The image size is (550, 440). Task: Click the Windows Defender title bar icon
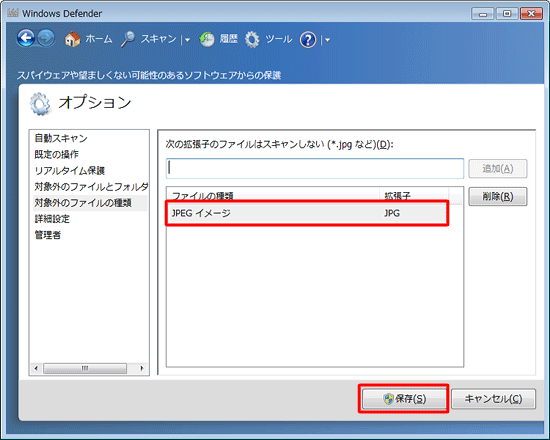point(13,13)
